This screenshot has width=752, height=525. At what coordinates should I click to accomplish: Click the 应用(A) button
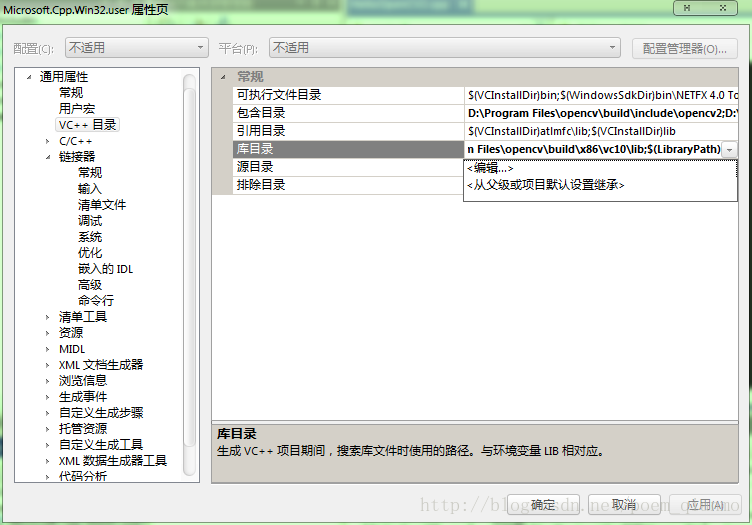[x=705, y=505]
